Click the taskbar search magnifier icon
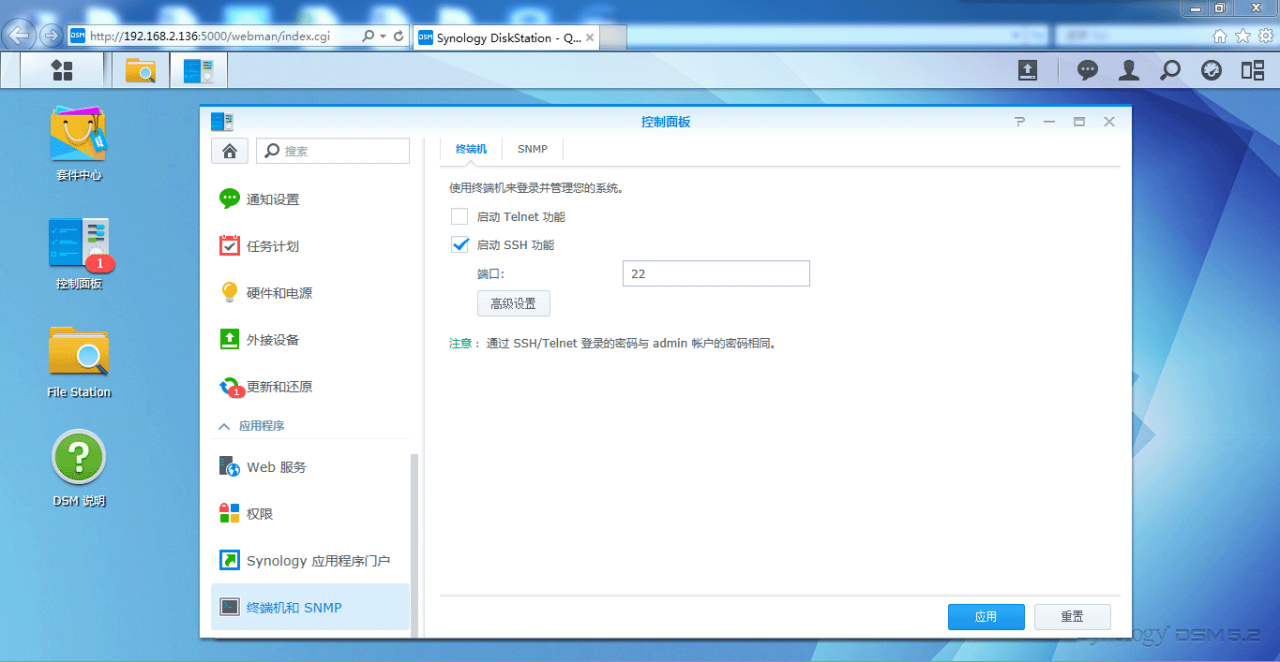This screenshot has width=1280, height=662. click(1170, 70)
